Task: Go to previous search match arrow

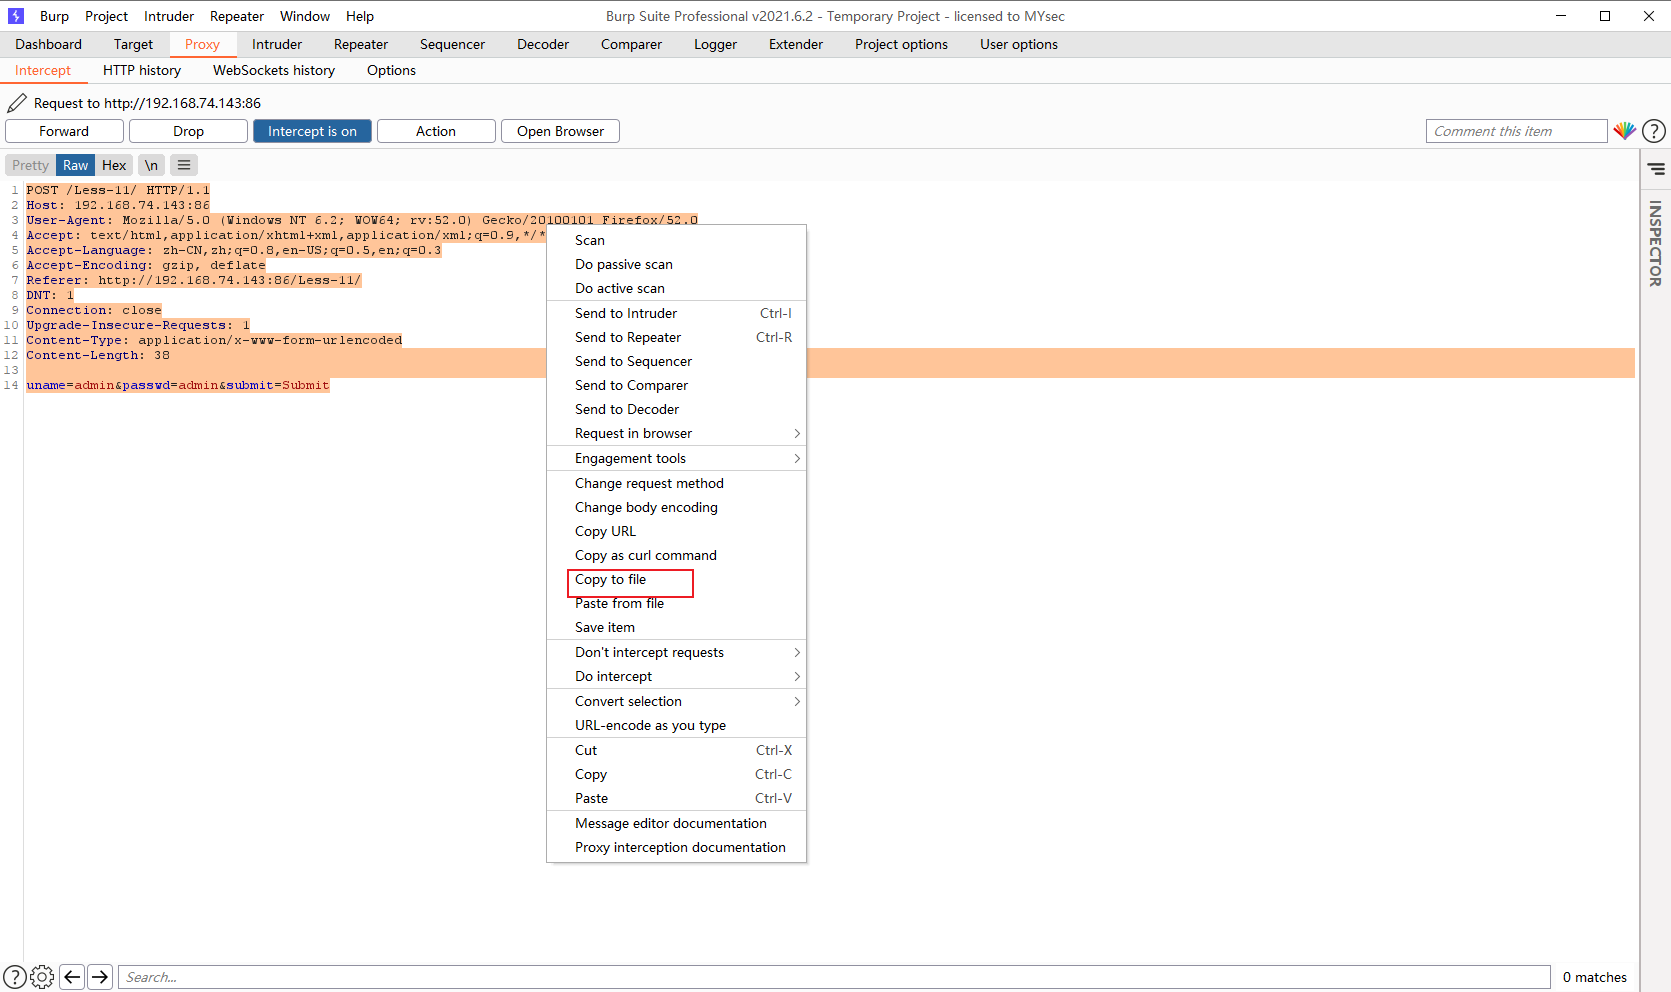Action: click(72, 977)
